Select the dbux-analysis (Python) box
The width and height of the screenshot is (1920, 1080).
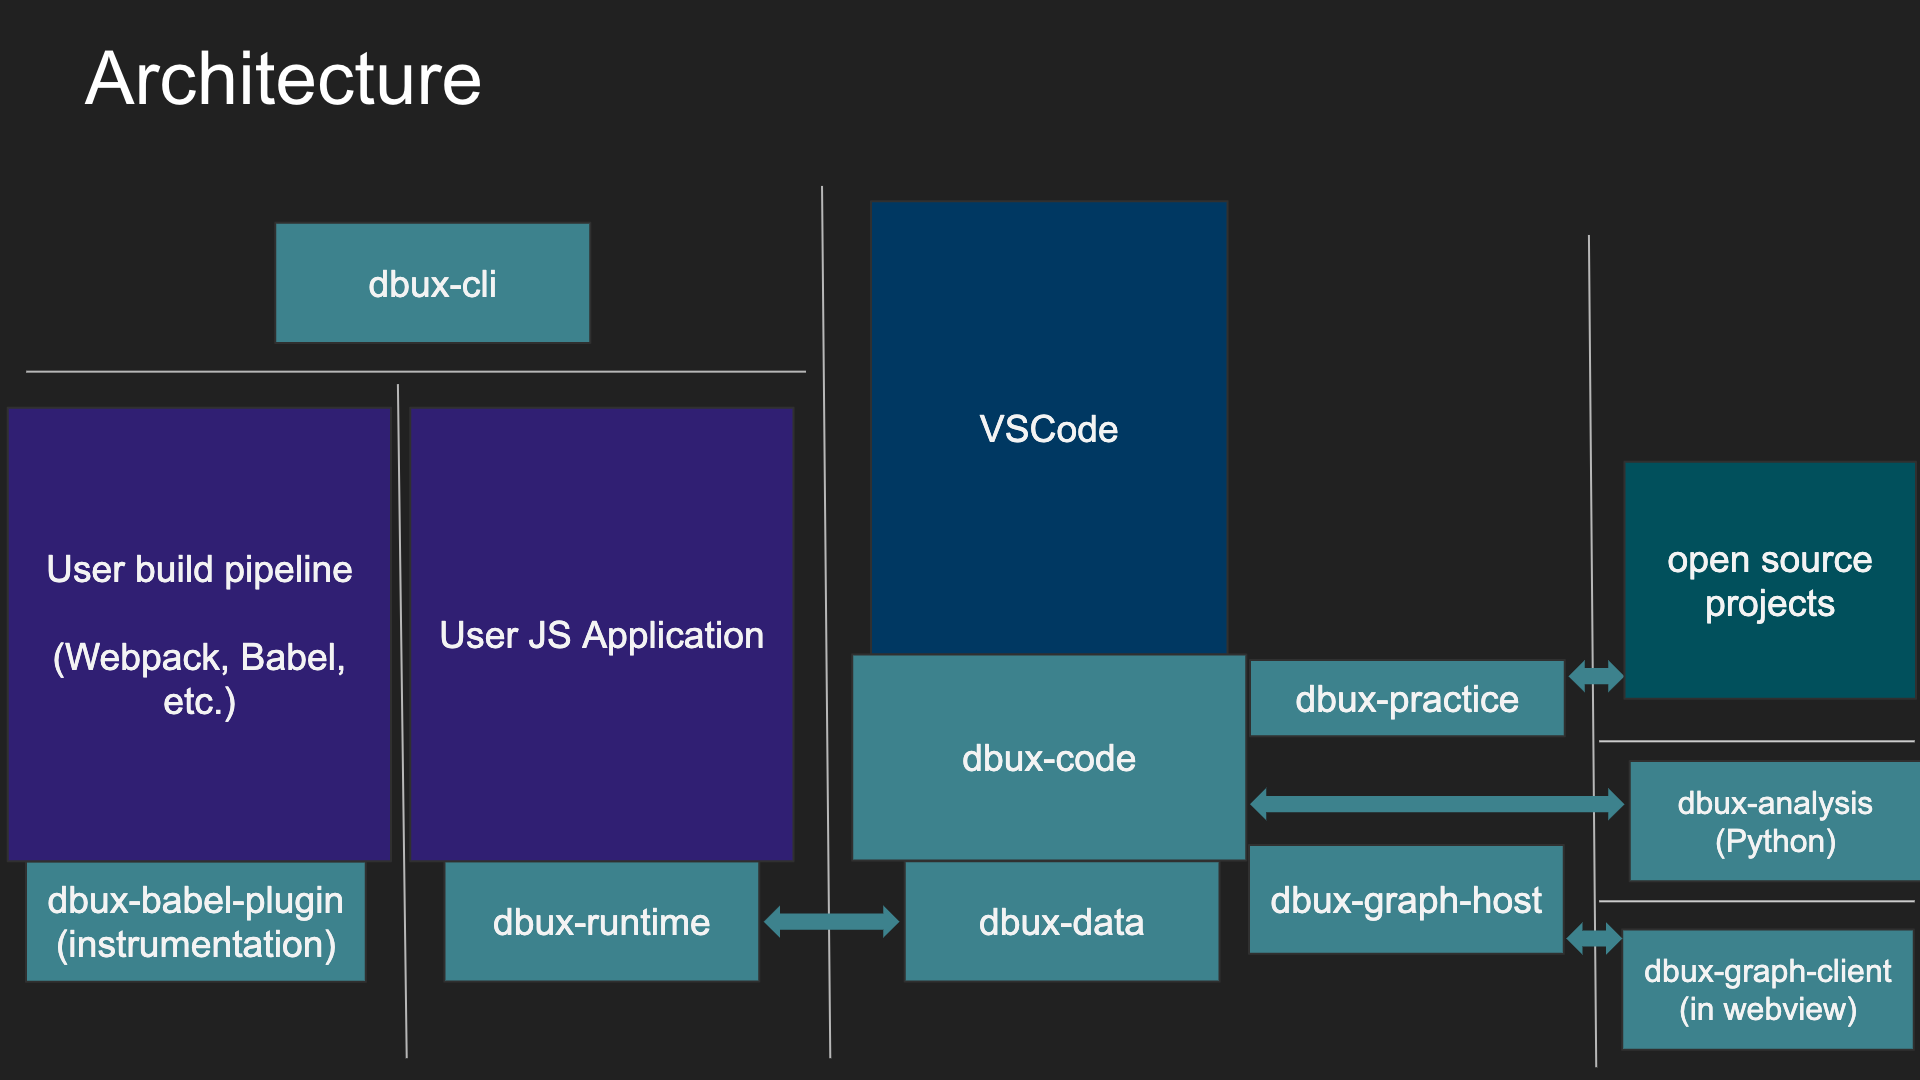point(1774,821)
